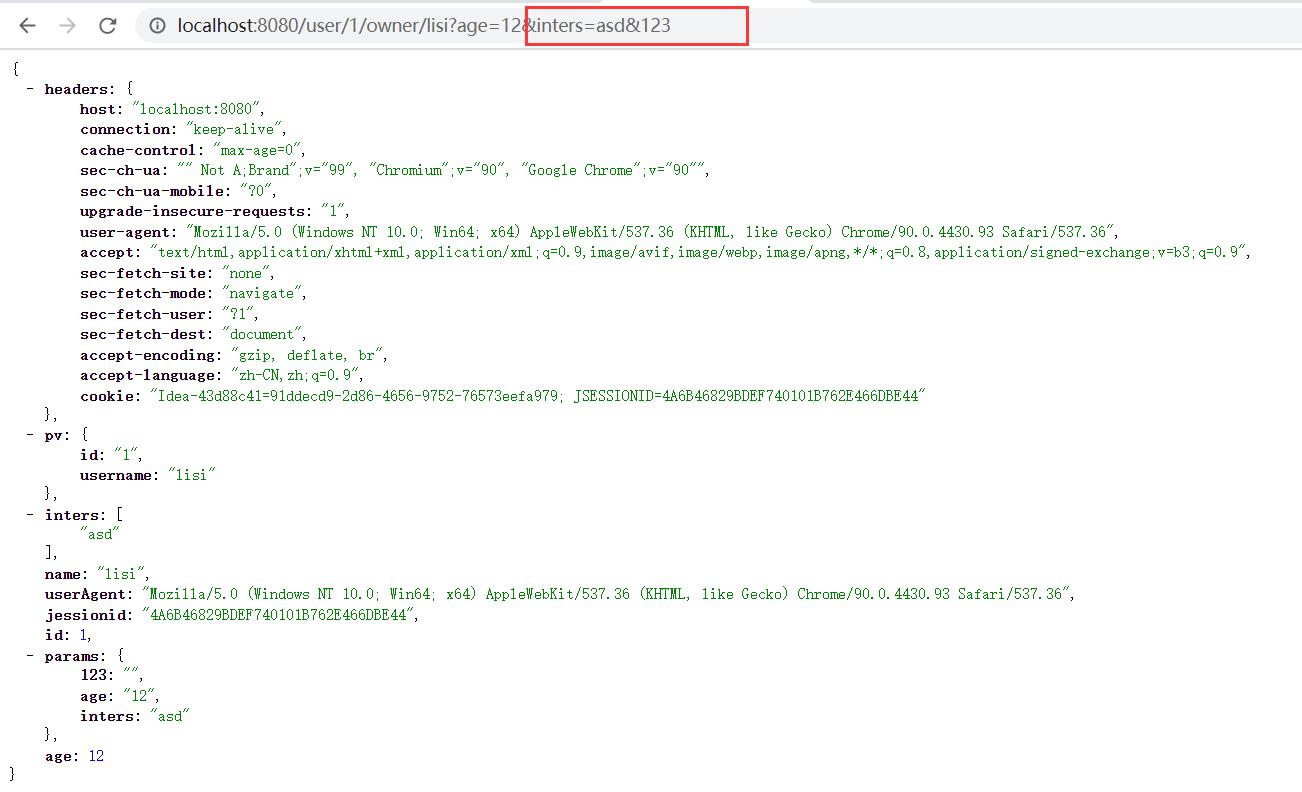Click the accept header value text
Viewport: 1302px width, 792px height.
pos(698,252)
